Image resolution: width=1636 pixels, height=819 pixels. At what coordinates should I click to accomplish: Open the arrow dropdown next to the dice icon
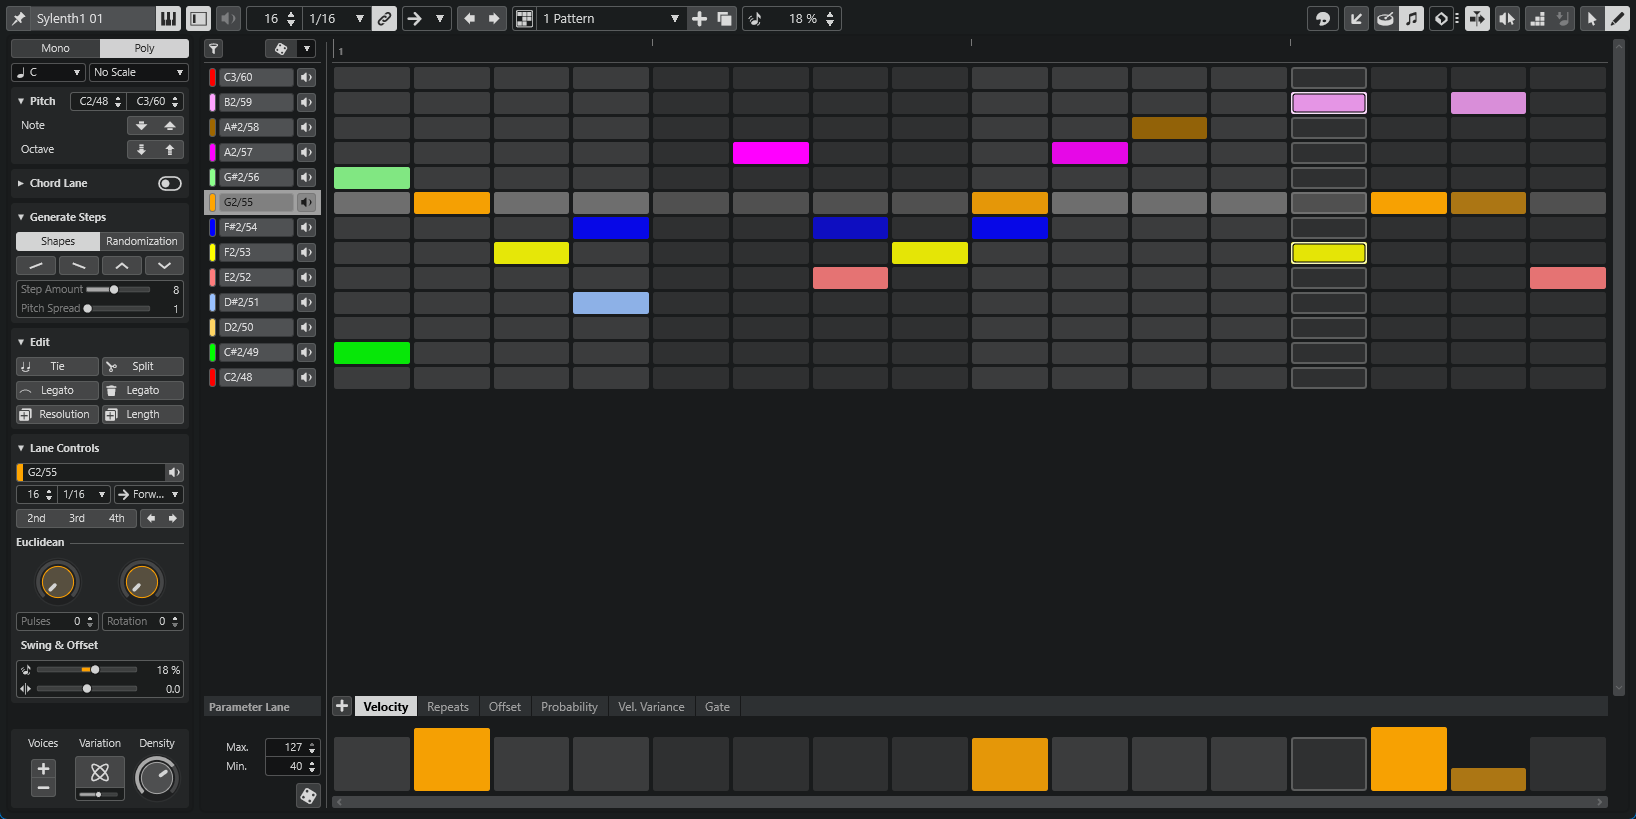[307, 48]
